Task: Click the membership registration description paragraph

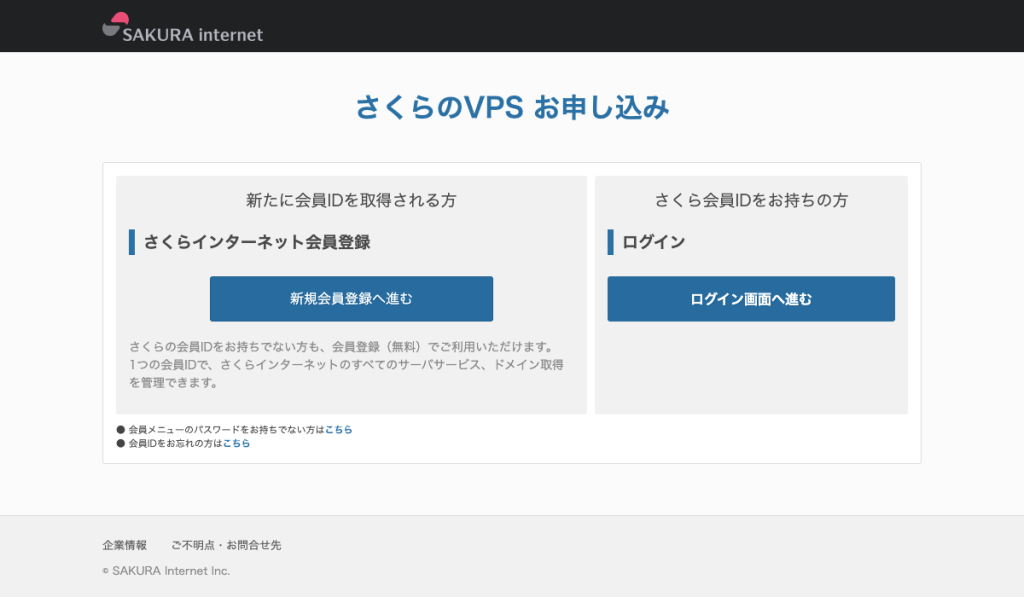Action: pos(345,364)
